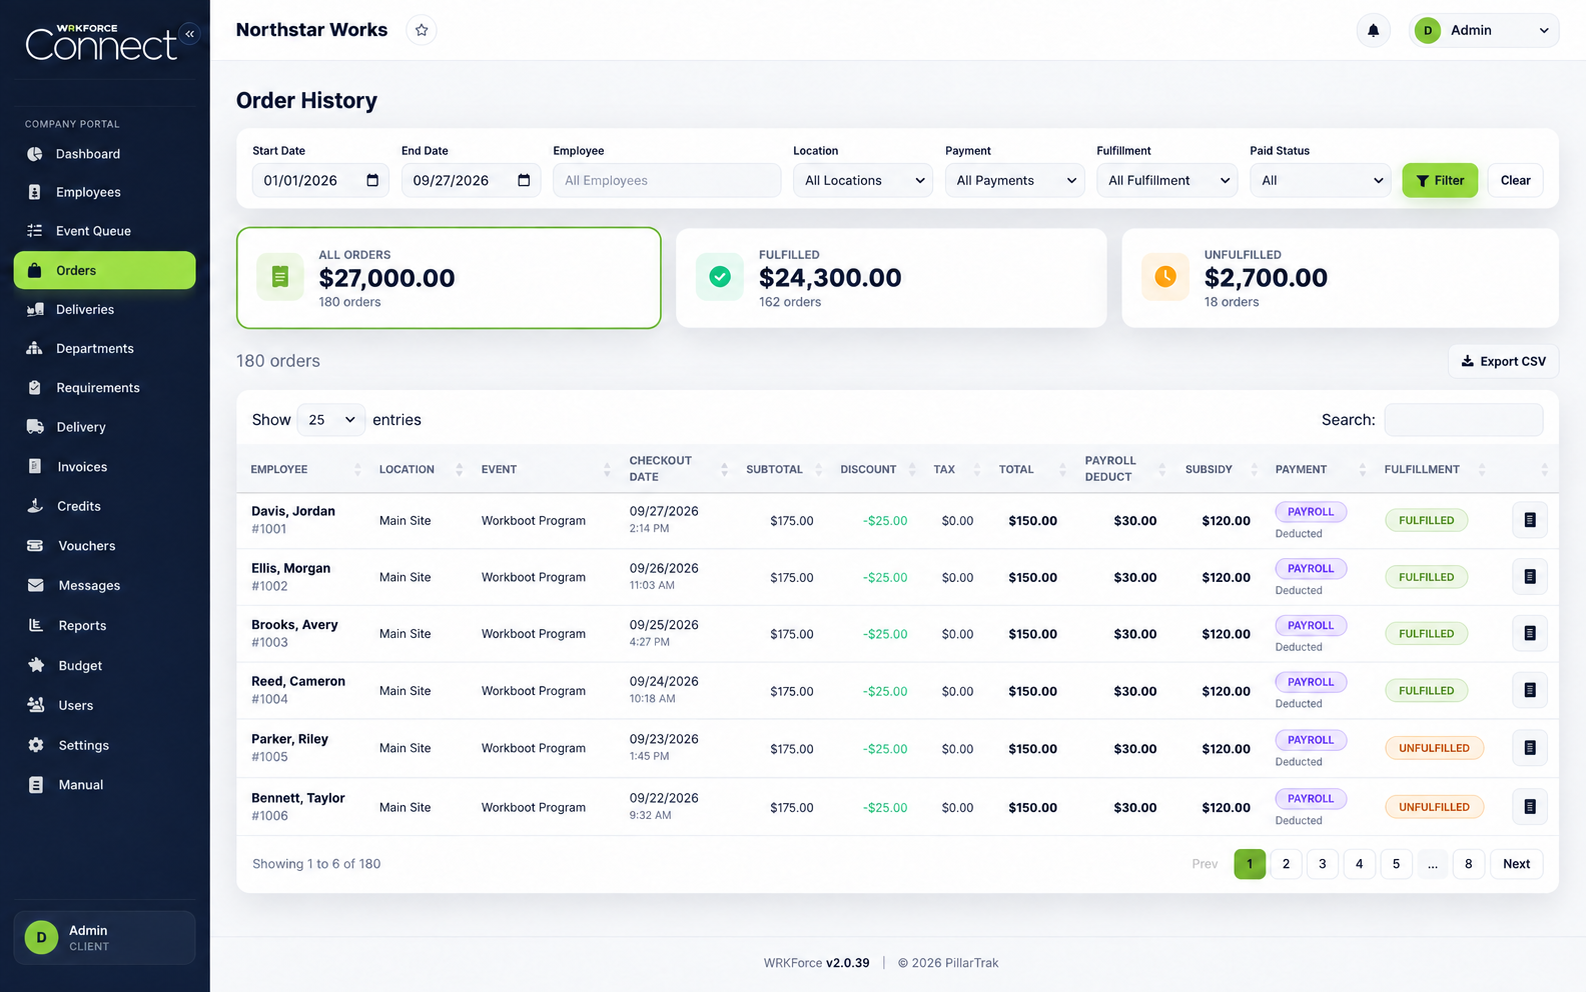
Task: Click the Manual book icon
Action: (35, 785)
